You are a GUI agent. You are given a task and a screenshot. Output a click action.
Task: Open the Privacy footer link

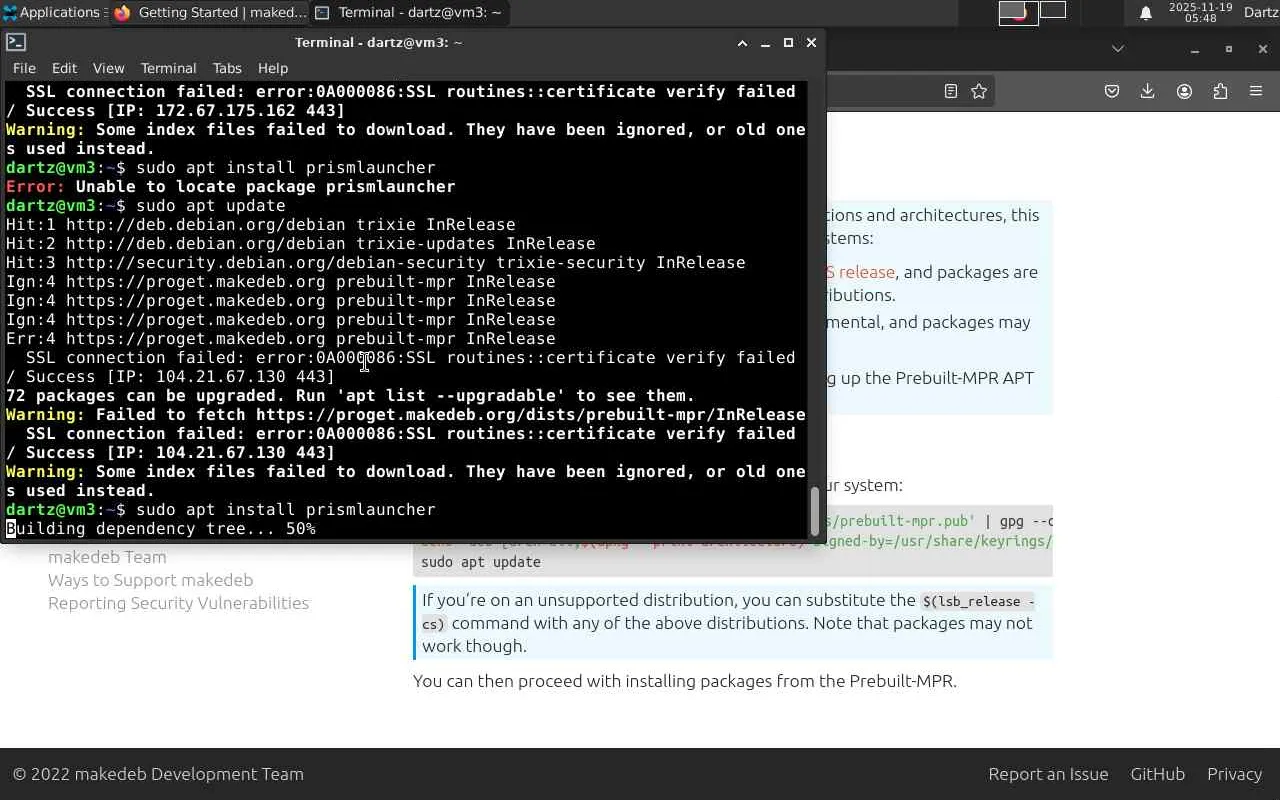point(1234,774)
